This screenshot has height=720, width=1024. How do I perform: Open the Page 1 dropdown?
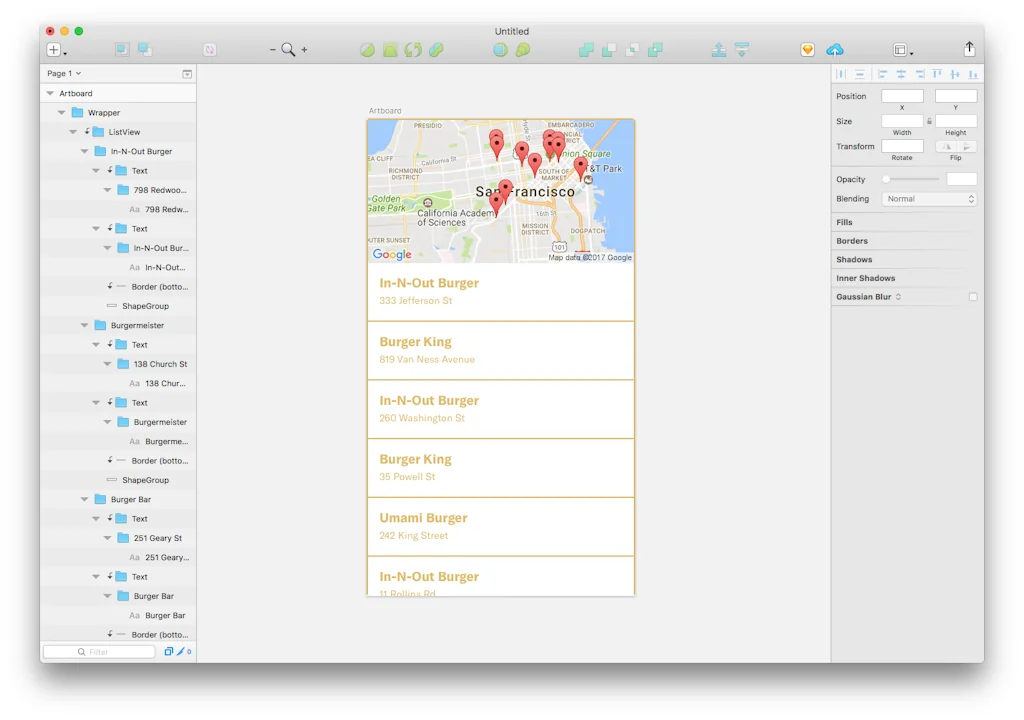pos(64,73)
